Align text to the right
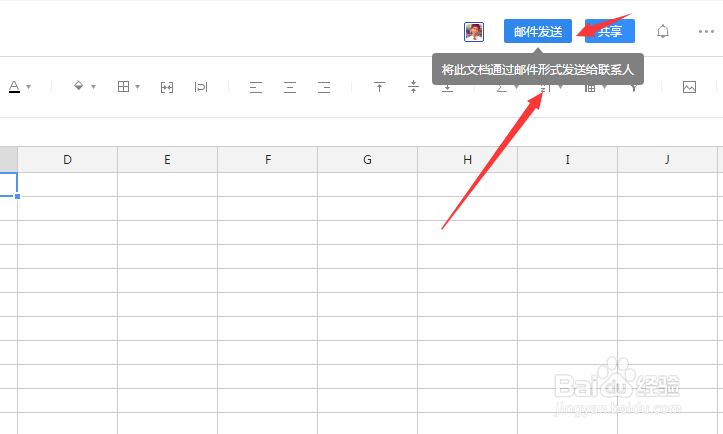This screenshot has width=723, height=434. [x=324, y=87]
